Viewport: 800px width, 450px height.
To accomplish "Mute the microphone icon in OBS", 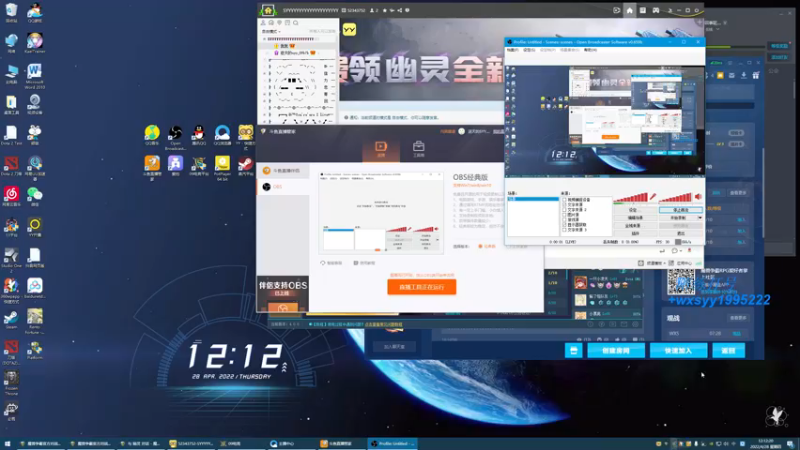I will click(653, 196).
